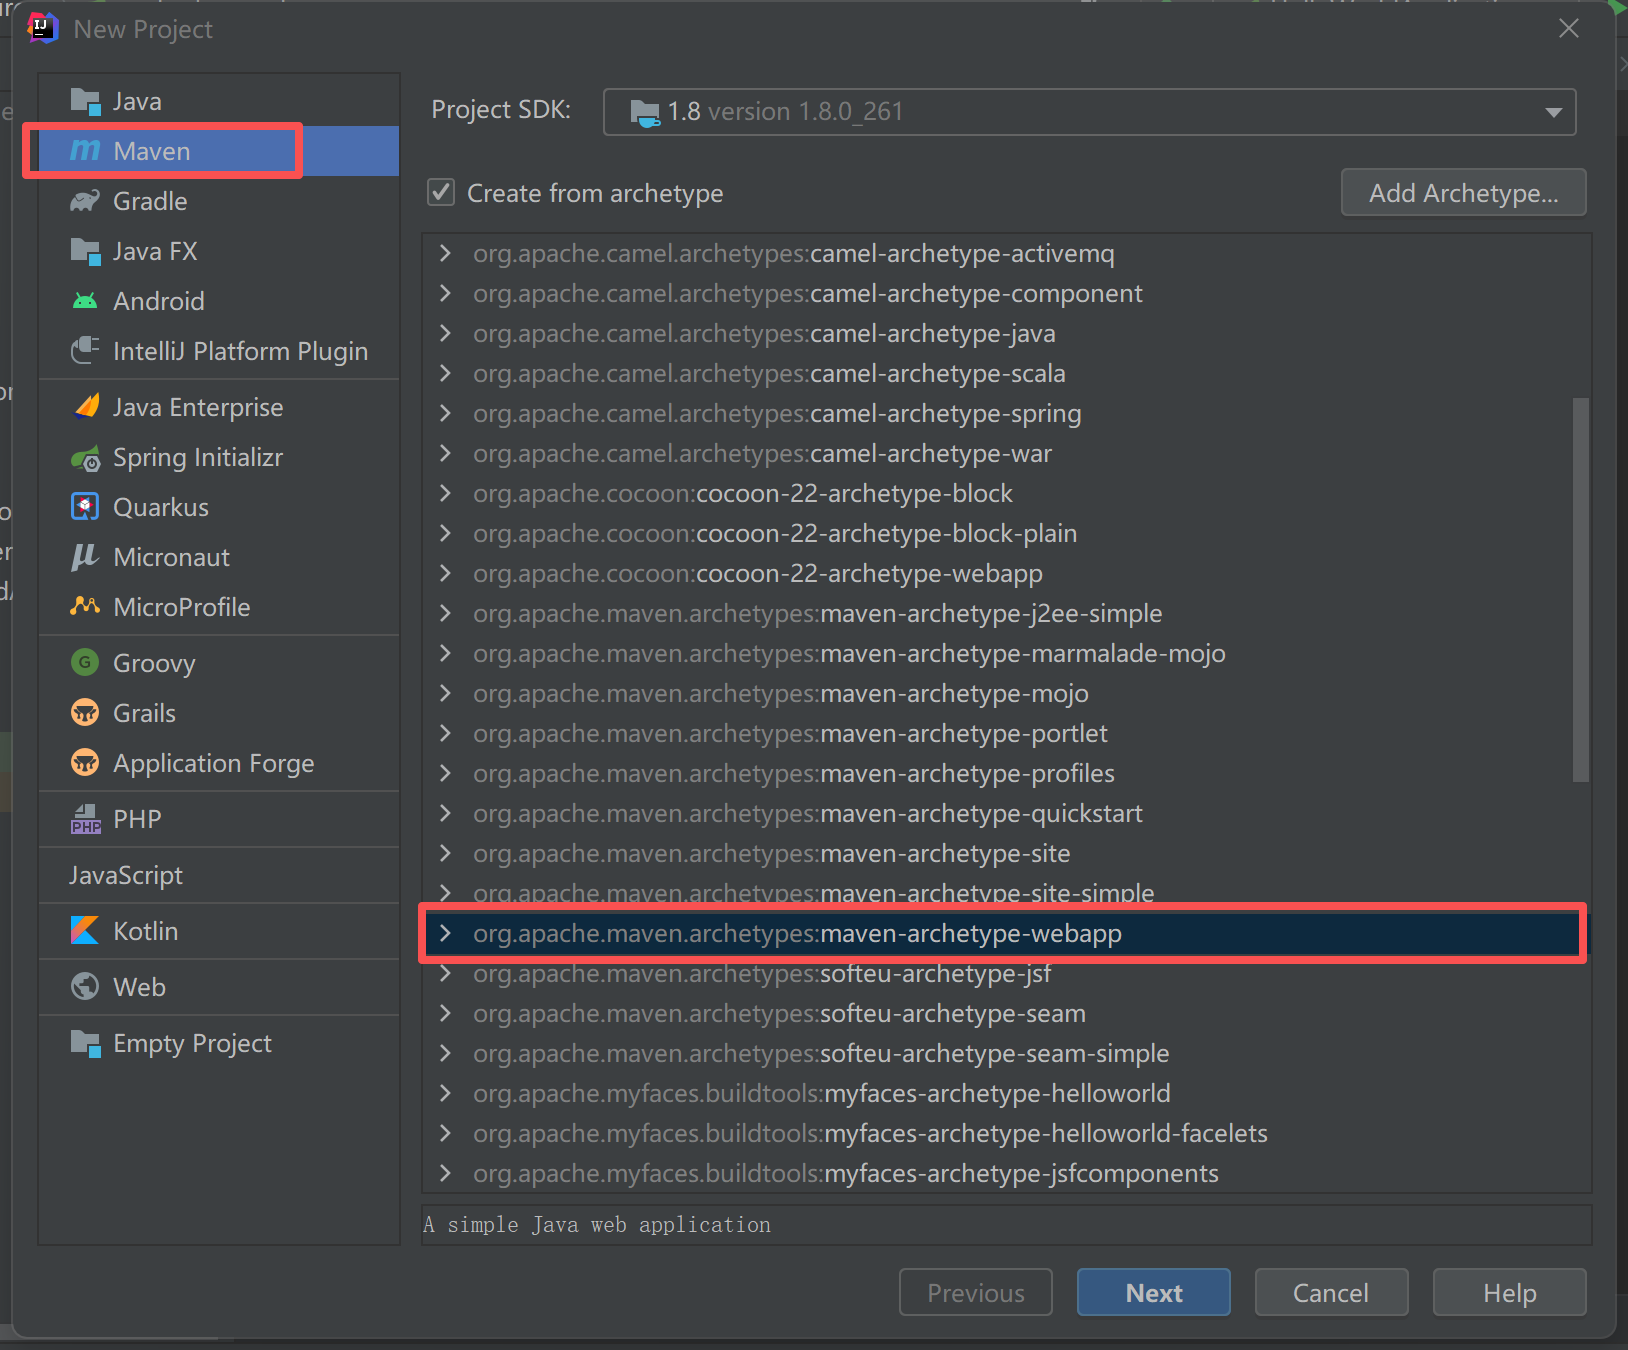Select maven-archetype-portlet row

(x=1006, y=733)
